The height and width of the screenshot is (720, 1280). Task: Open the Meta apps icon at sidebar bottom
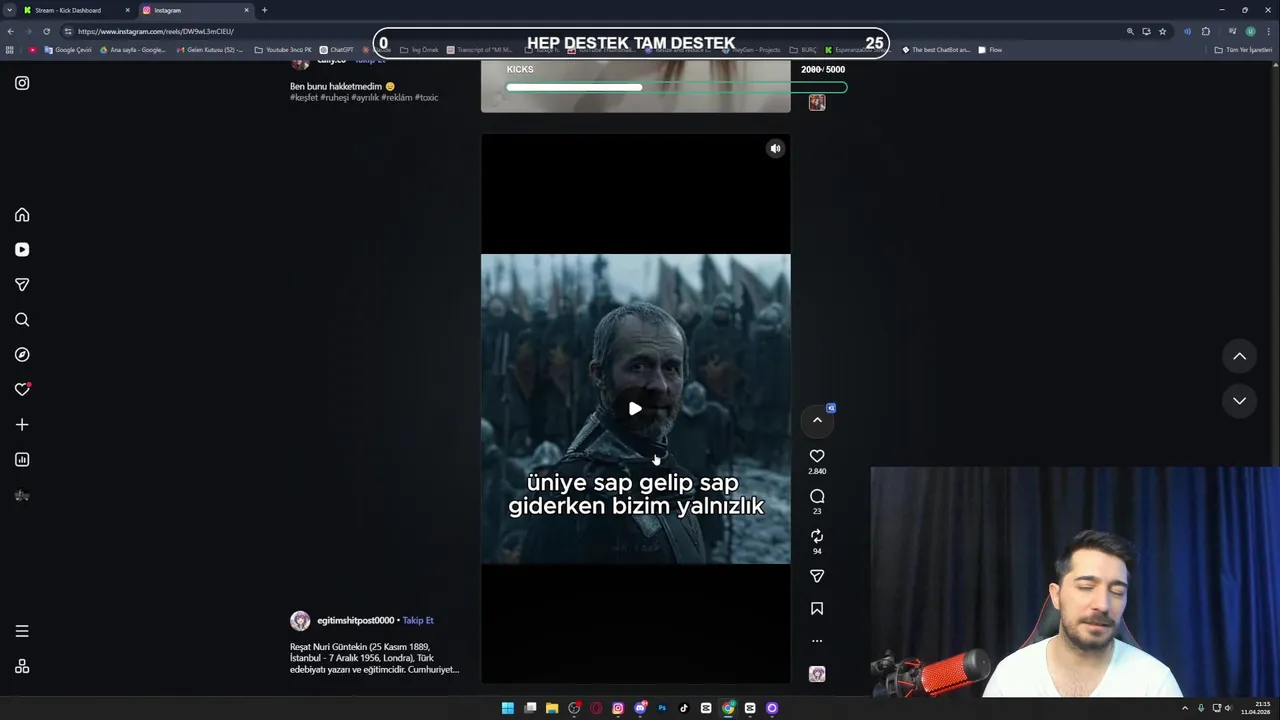[22, 667]
